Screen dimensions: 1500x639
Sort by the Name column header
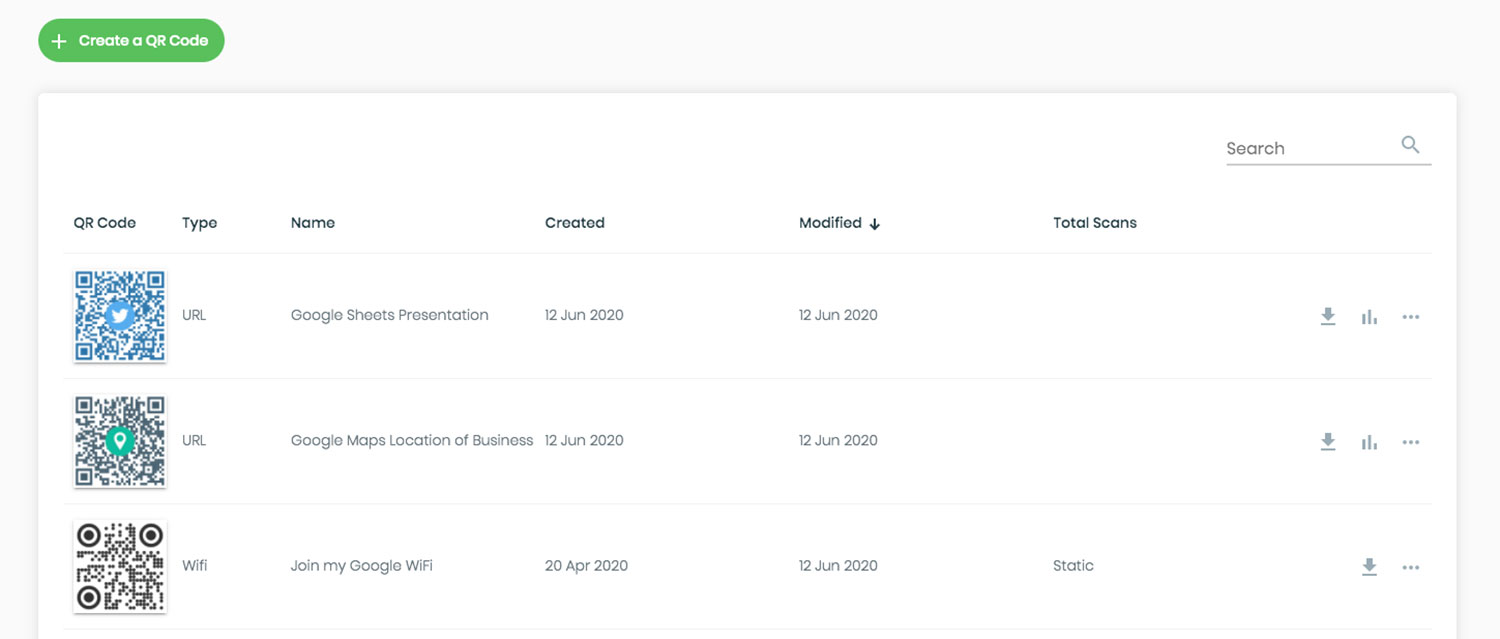(x=313, y=223)
